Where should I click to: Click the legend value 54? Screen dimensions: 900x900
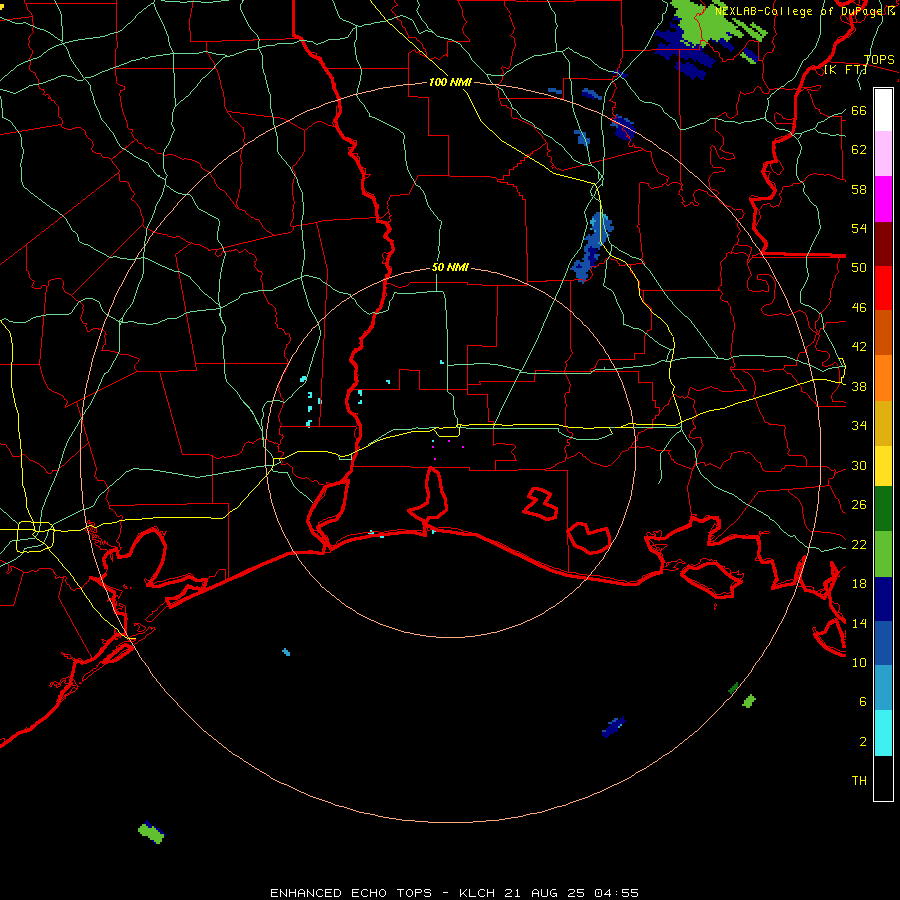click(859, 228)
